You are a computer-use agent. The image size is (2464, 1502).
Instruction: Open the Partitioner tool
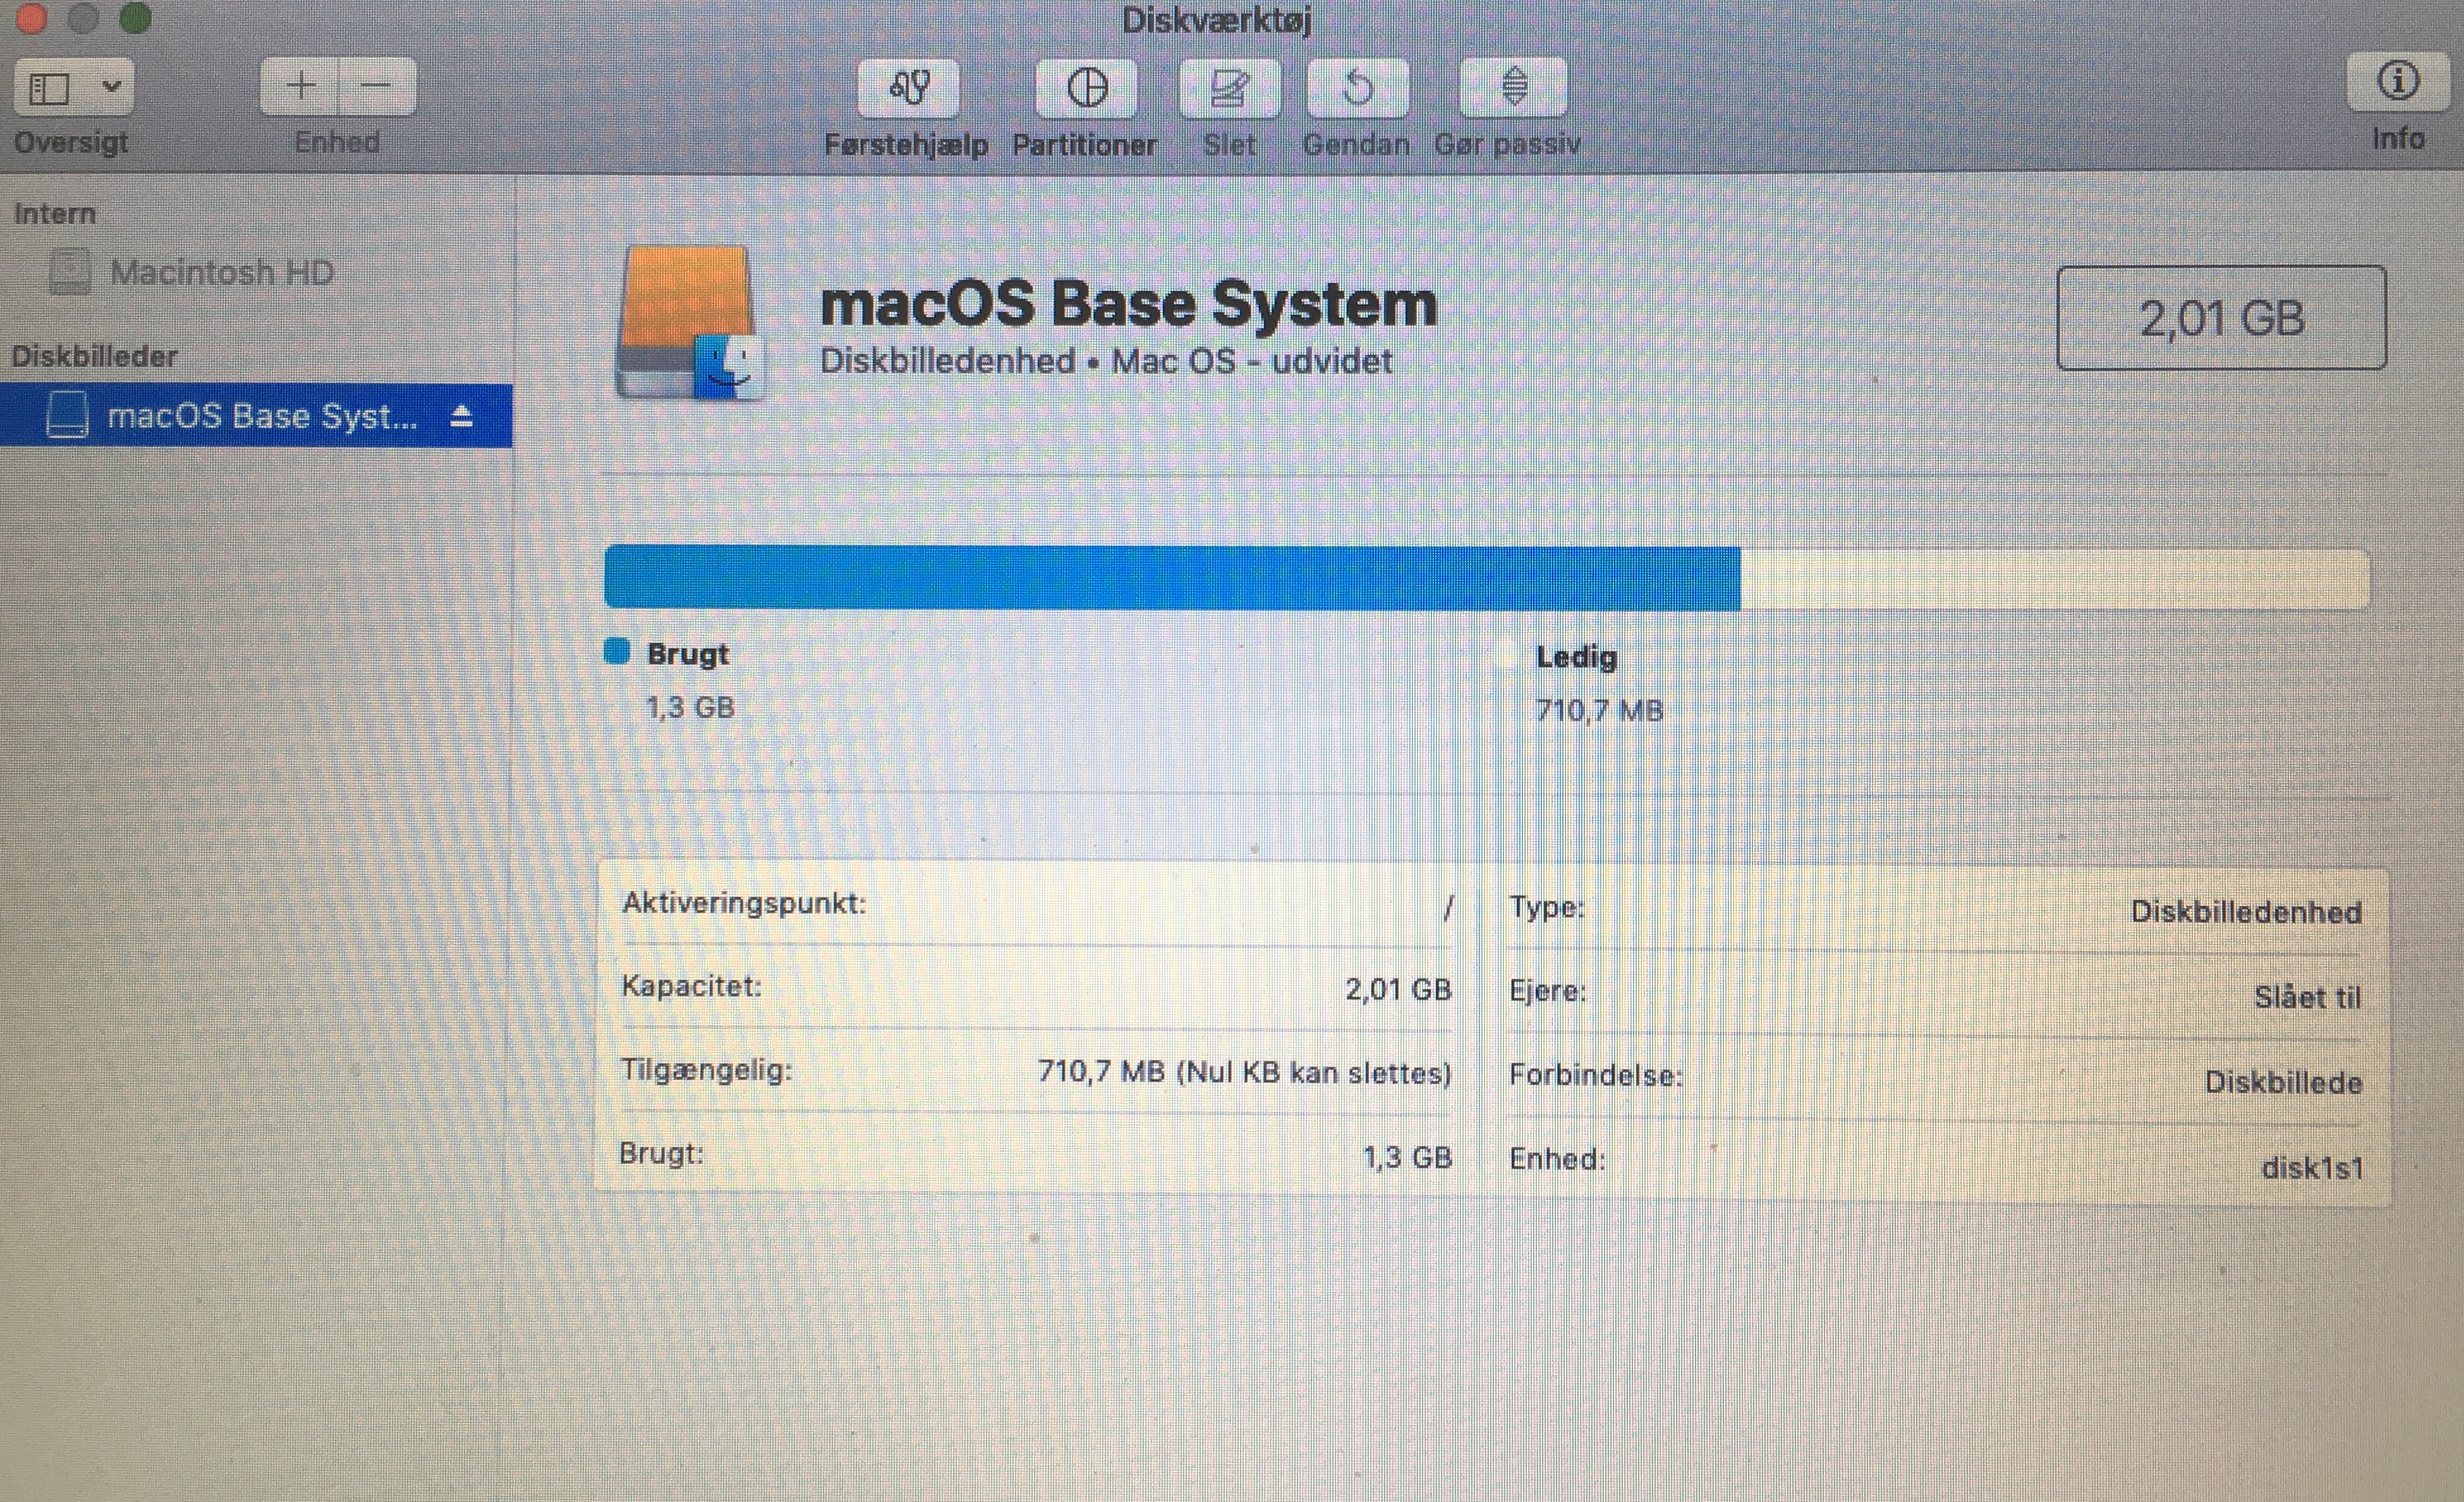[x=1086, y=88]
